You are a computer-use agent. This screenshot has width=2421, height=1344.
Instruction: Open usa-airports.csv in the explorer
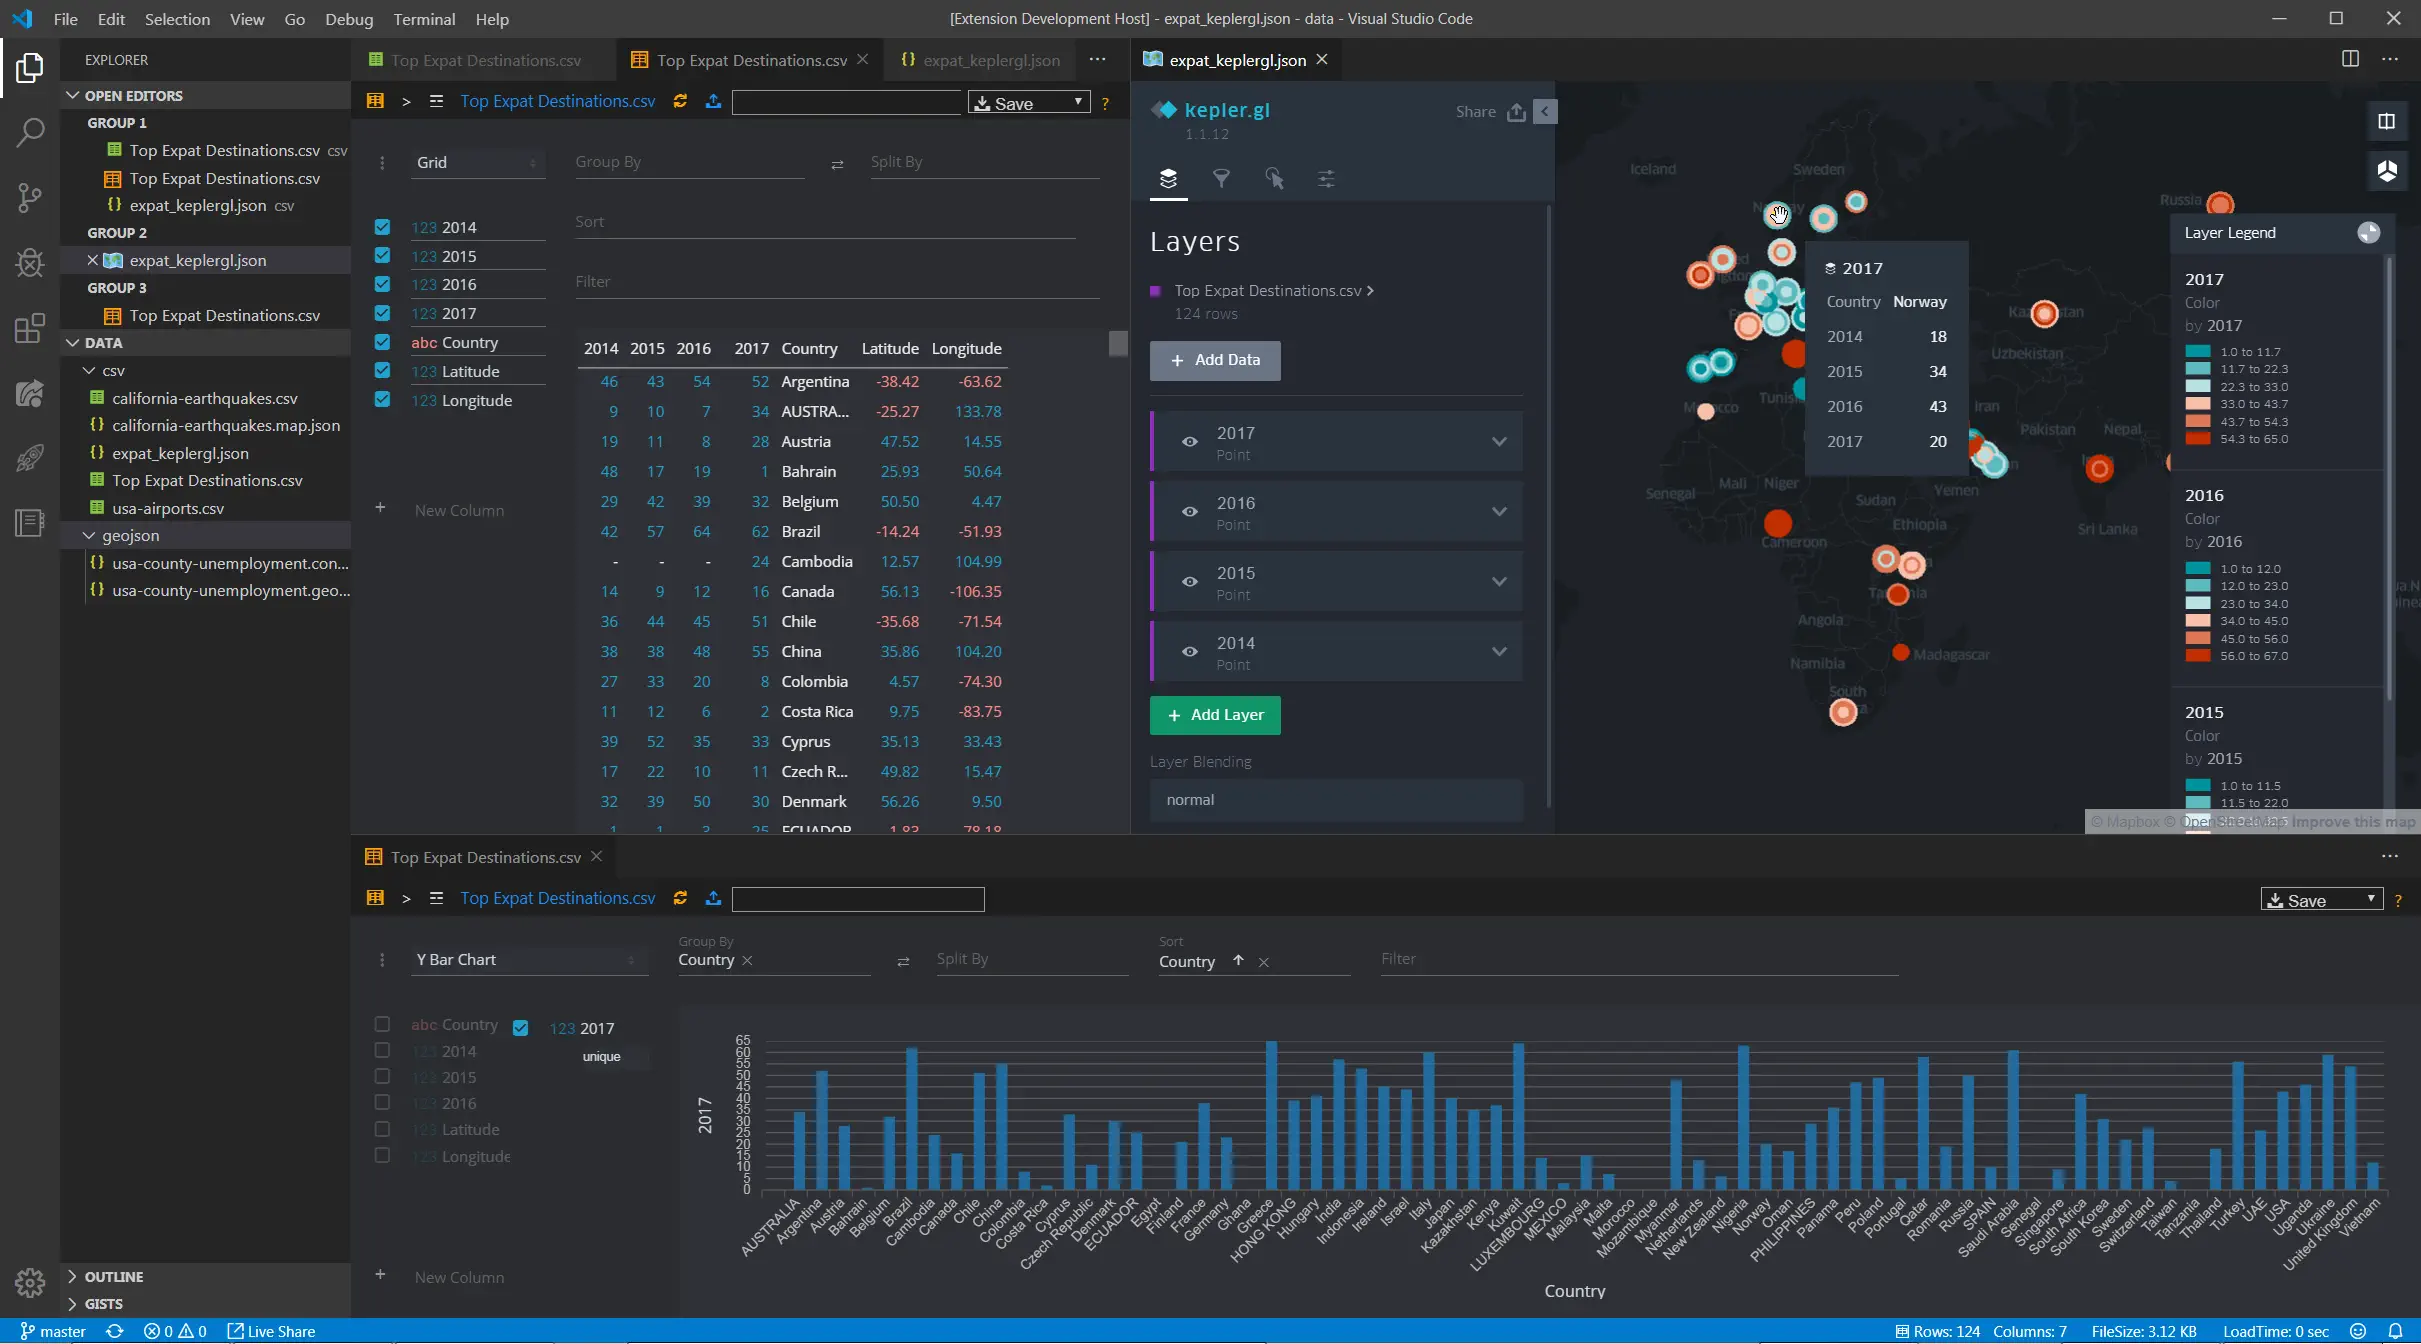[168, 509]
